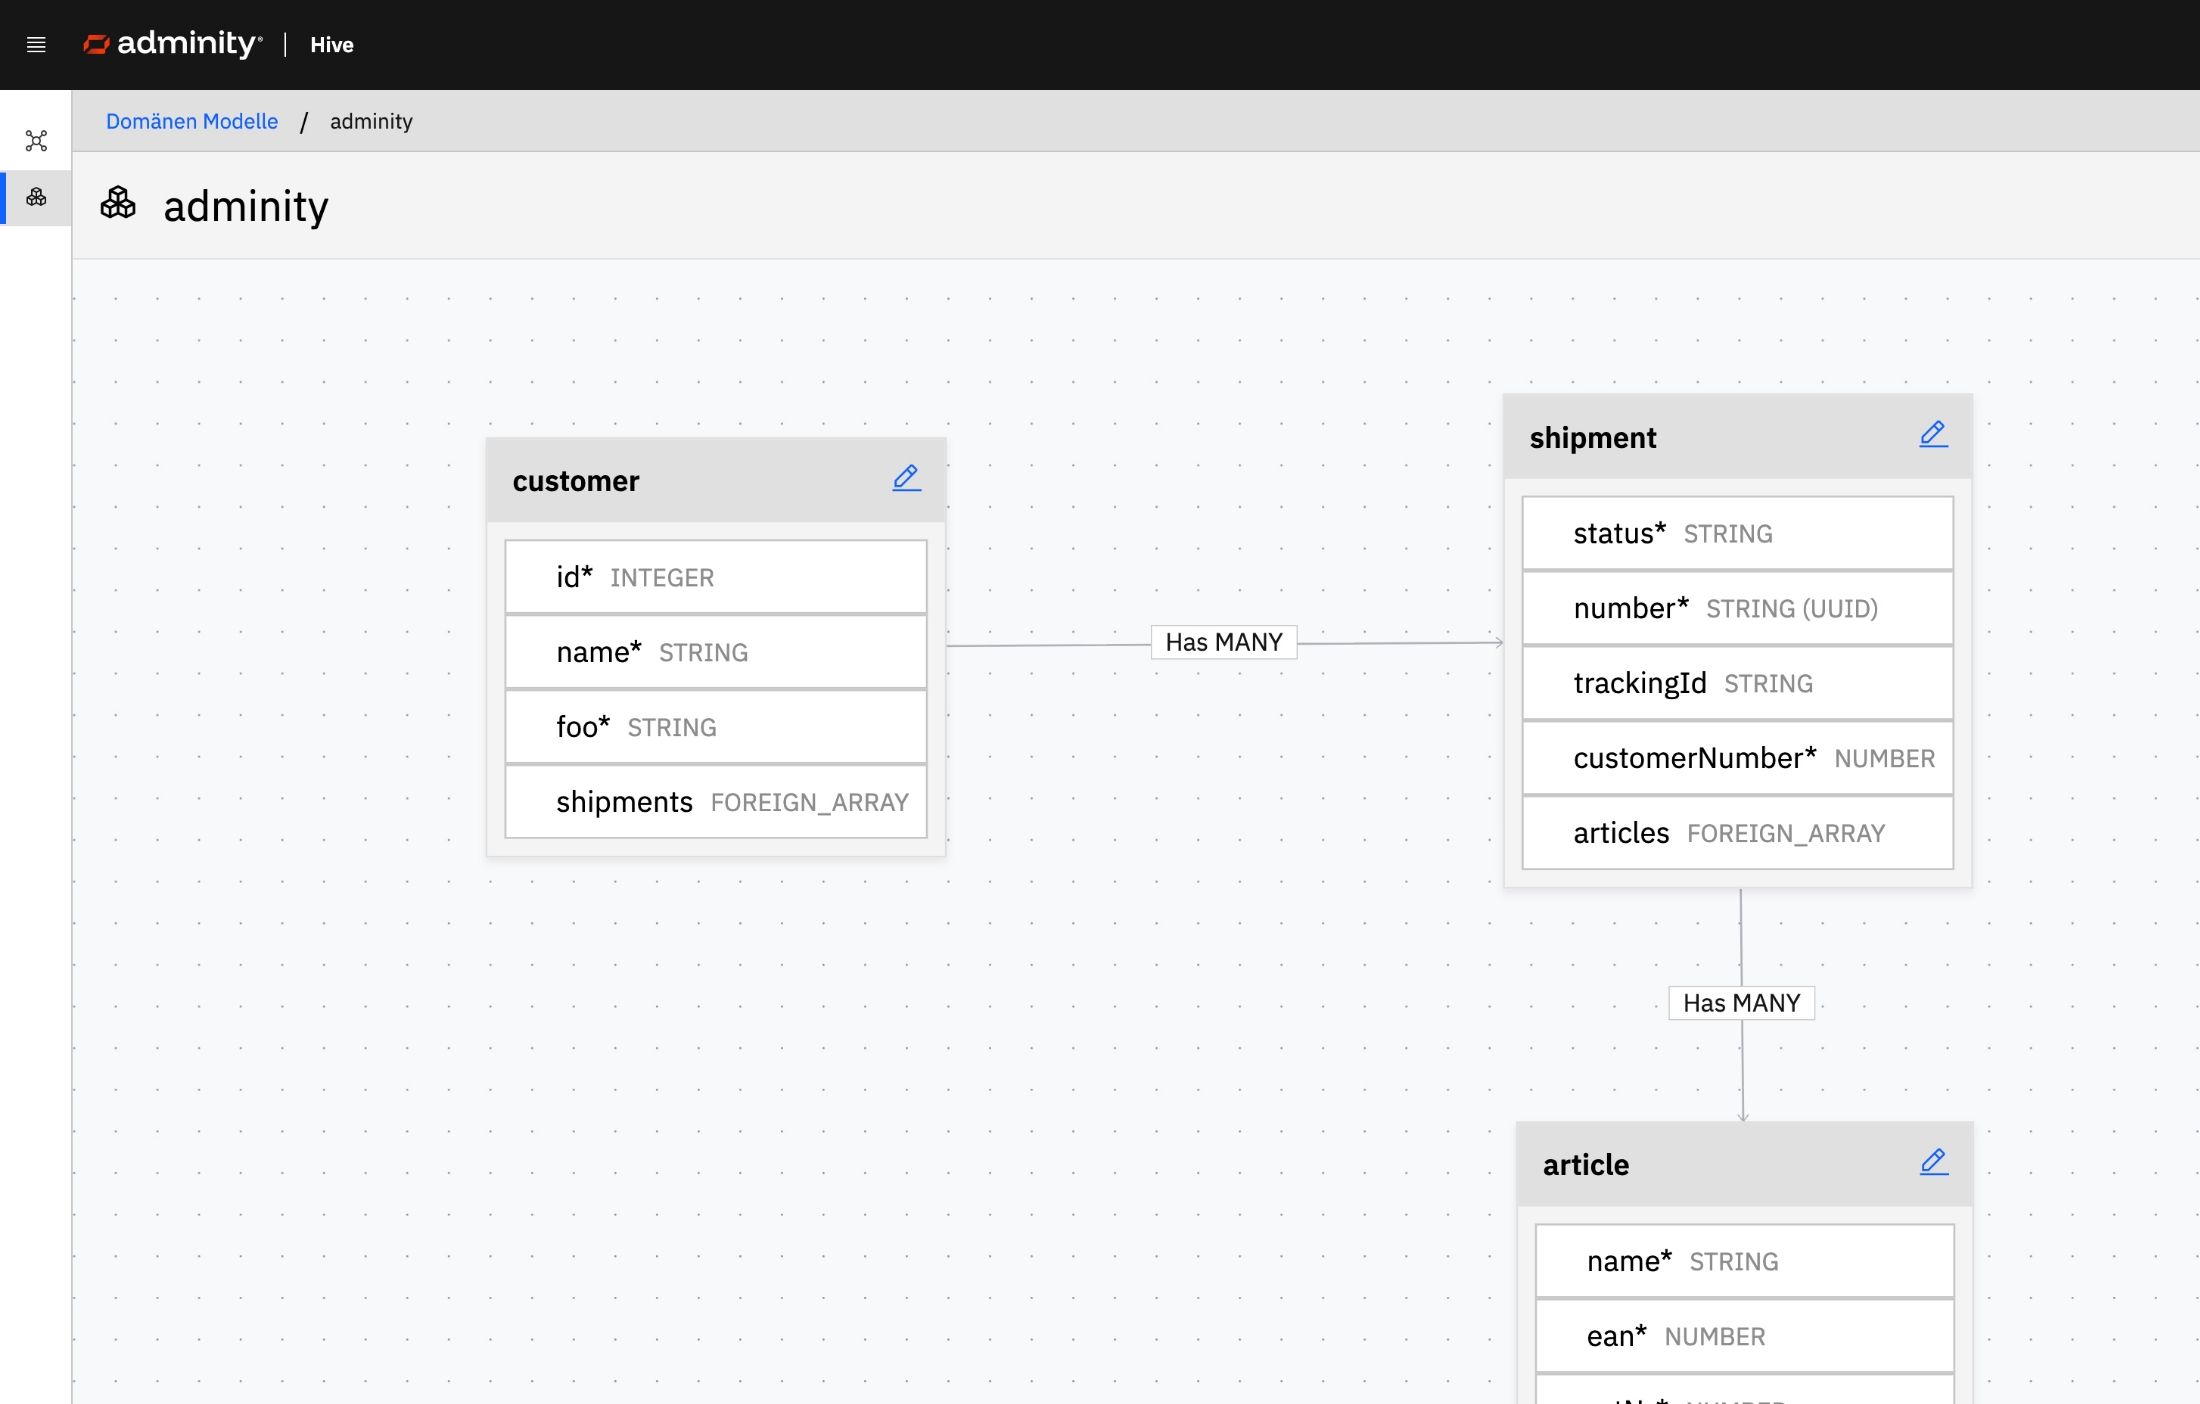Screen dimensions: 2200x1404
Task: Select the shipments FOREIGN_ARRAY field in customer
Action: pyautogui.click(x=716, y=802)
